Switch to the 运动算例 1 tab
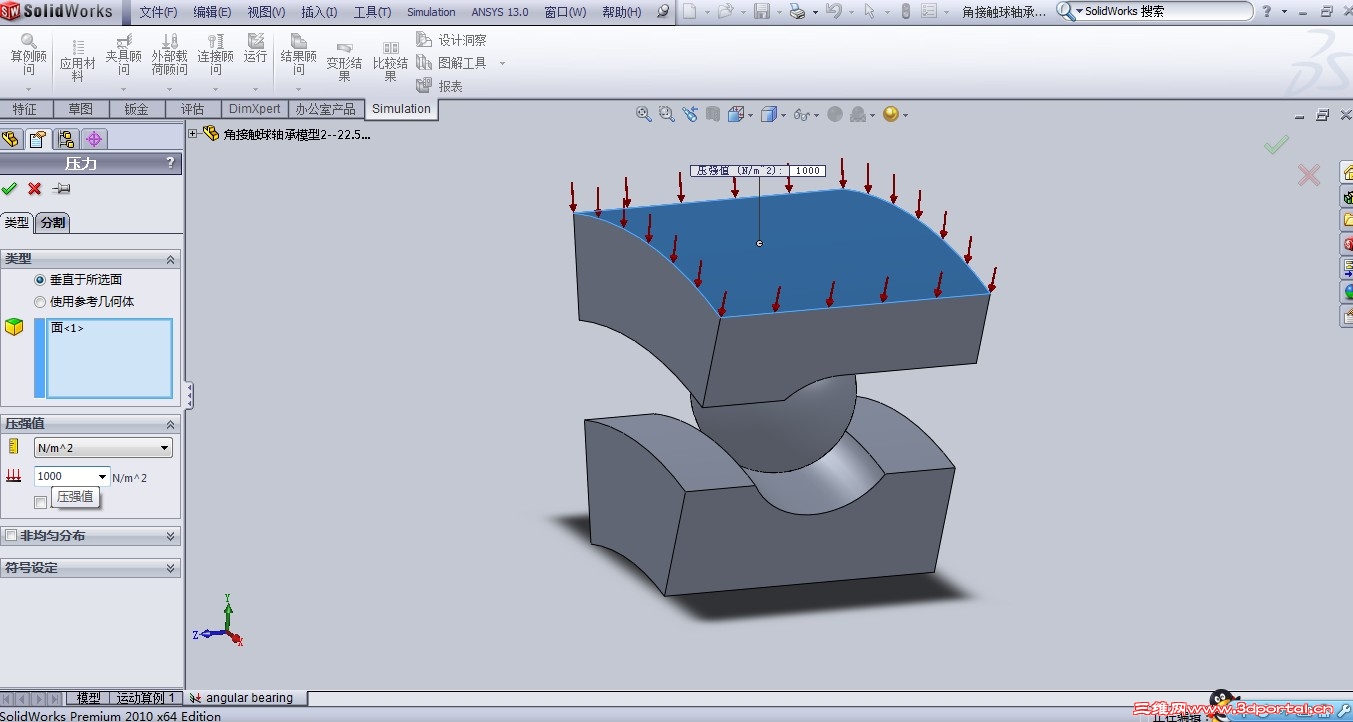1353x722 pixels. [x=146, y=698]
